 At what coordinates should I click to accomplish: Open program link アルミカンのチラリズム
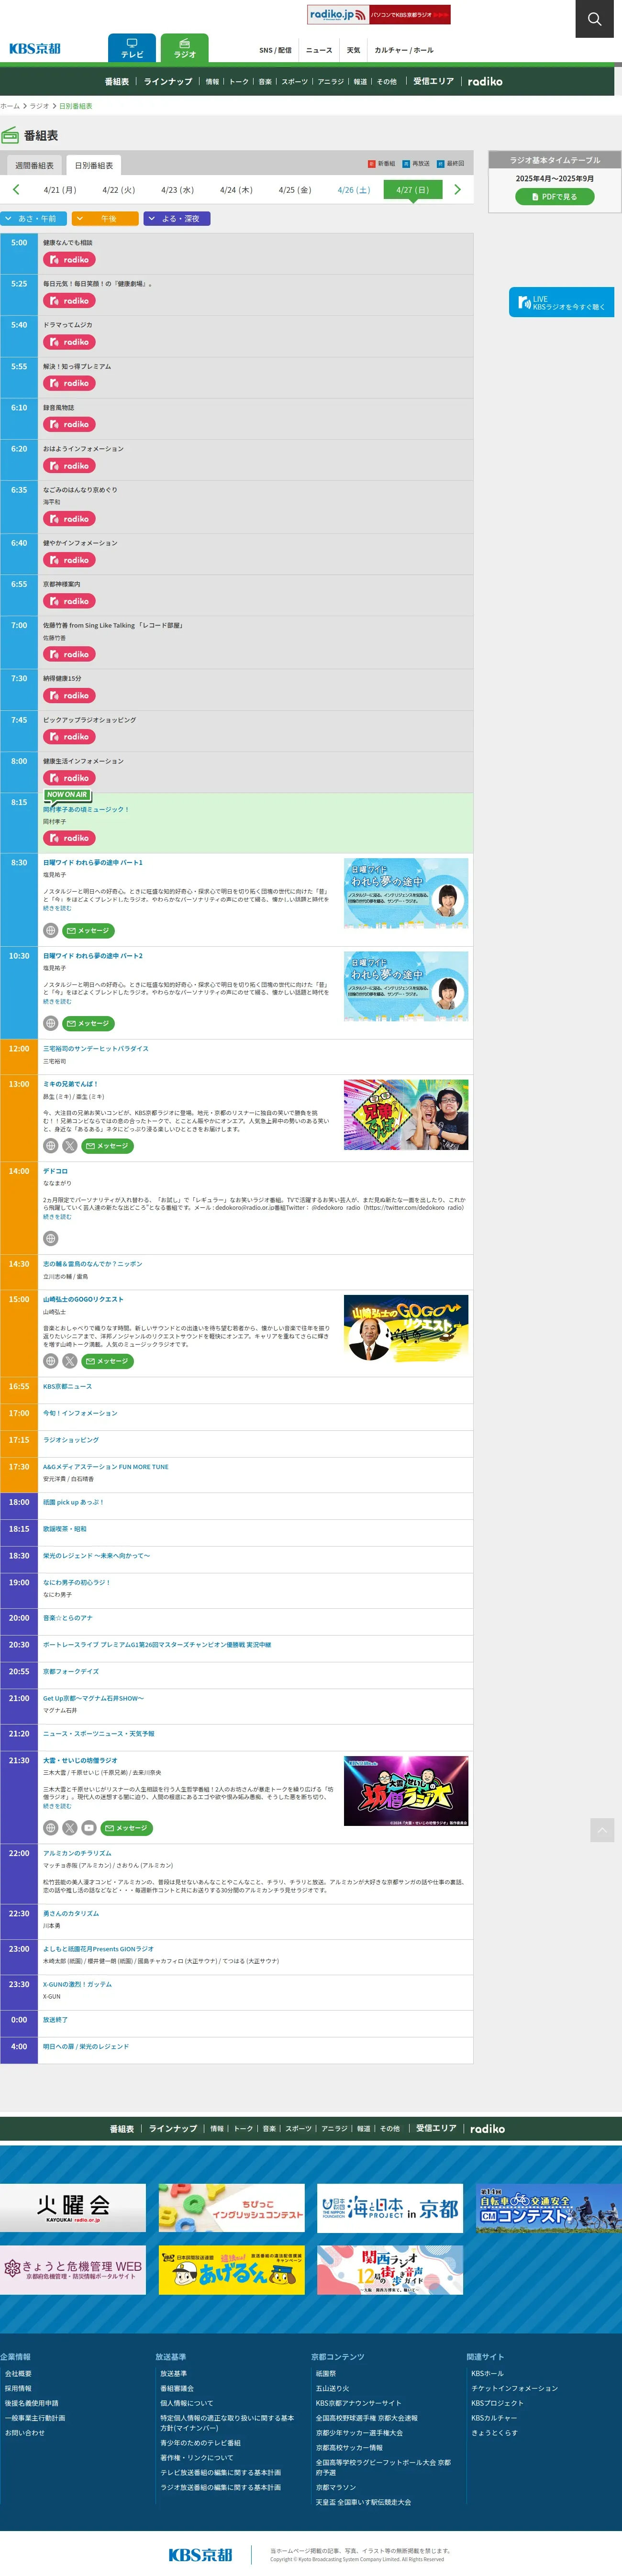[x=77, y=1853]
